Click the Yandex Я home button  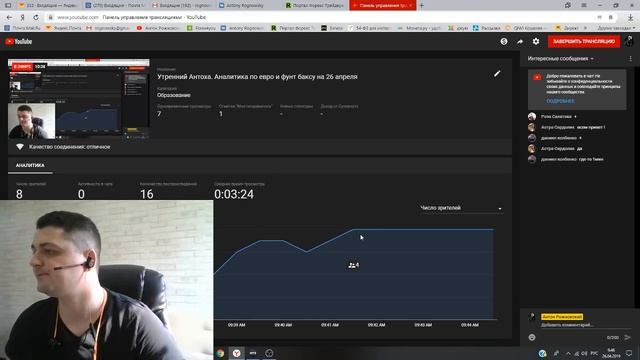pos(22,17)
